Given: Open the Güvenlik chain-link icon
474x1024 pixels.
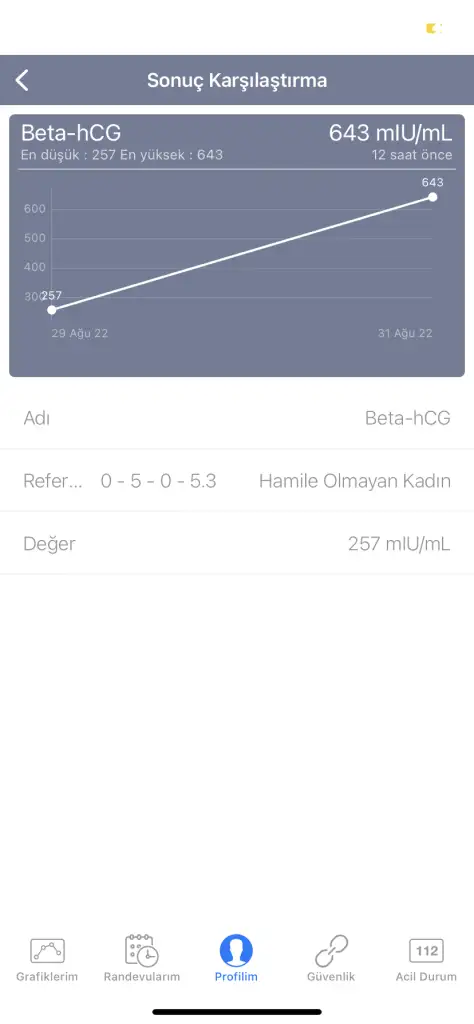Looking at the screenshot, I should 331,950.
